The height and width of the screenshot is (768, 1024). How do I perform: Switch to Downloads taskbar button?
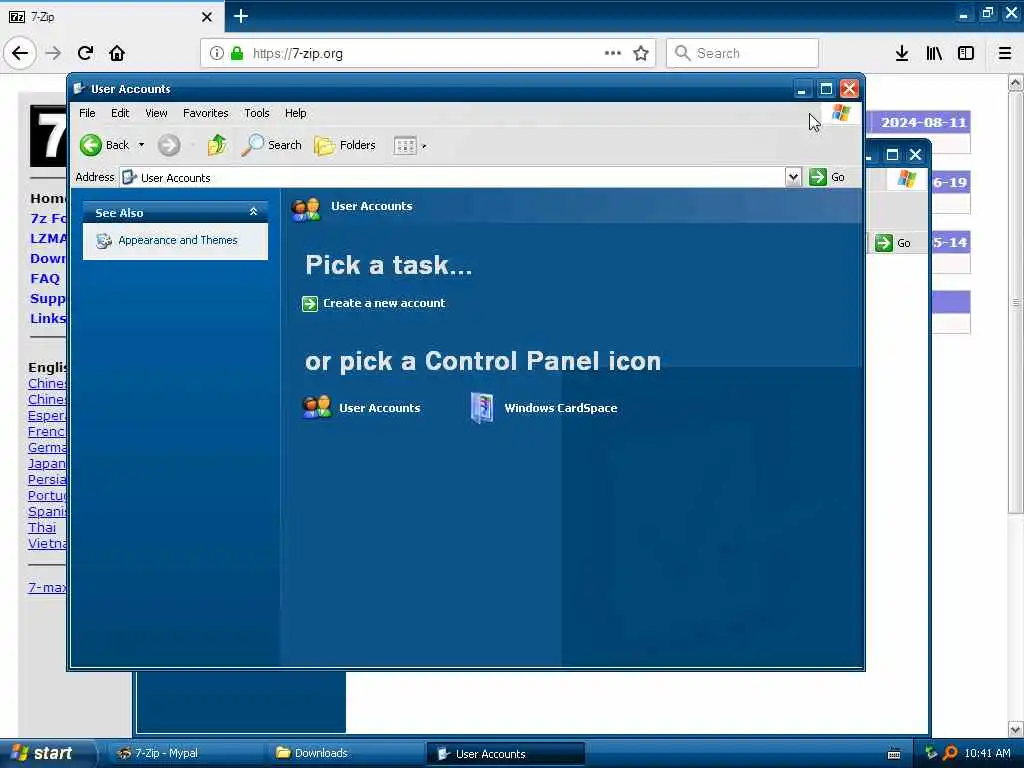click(345, 753)
